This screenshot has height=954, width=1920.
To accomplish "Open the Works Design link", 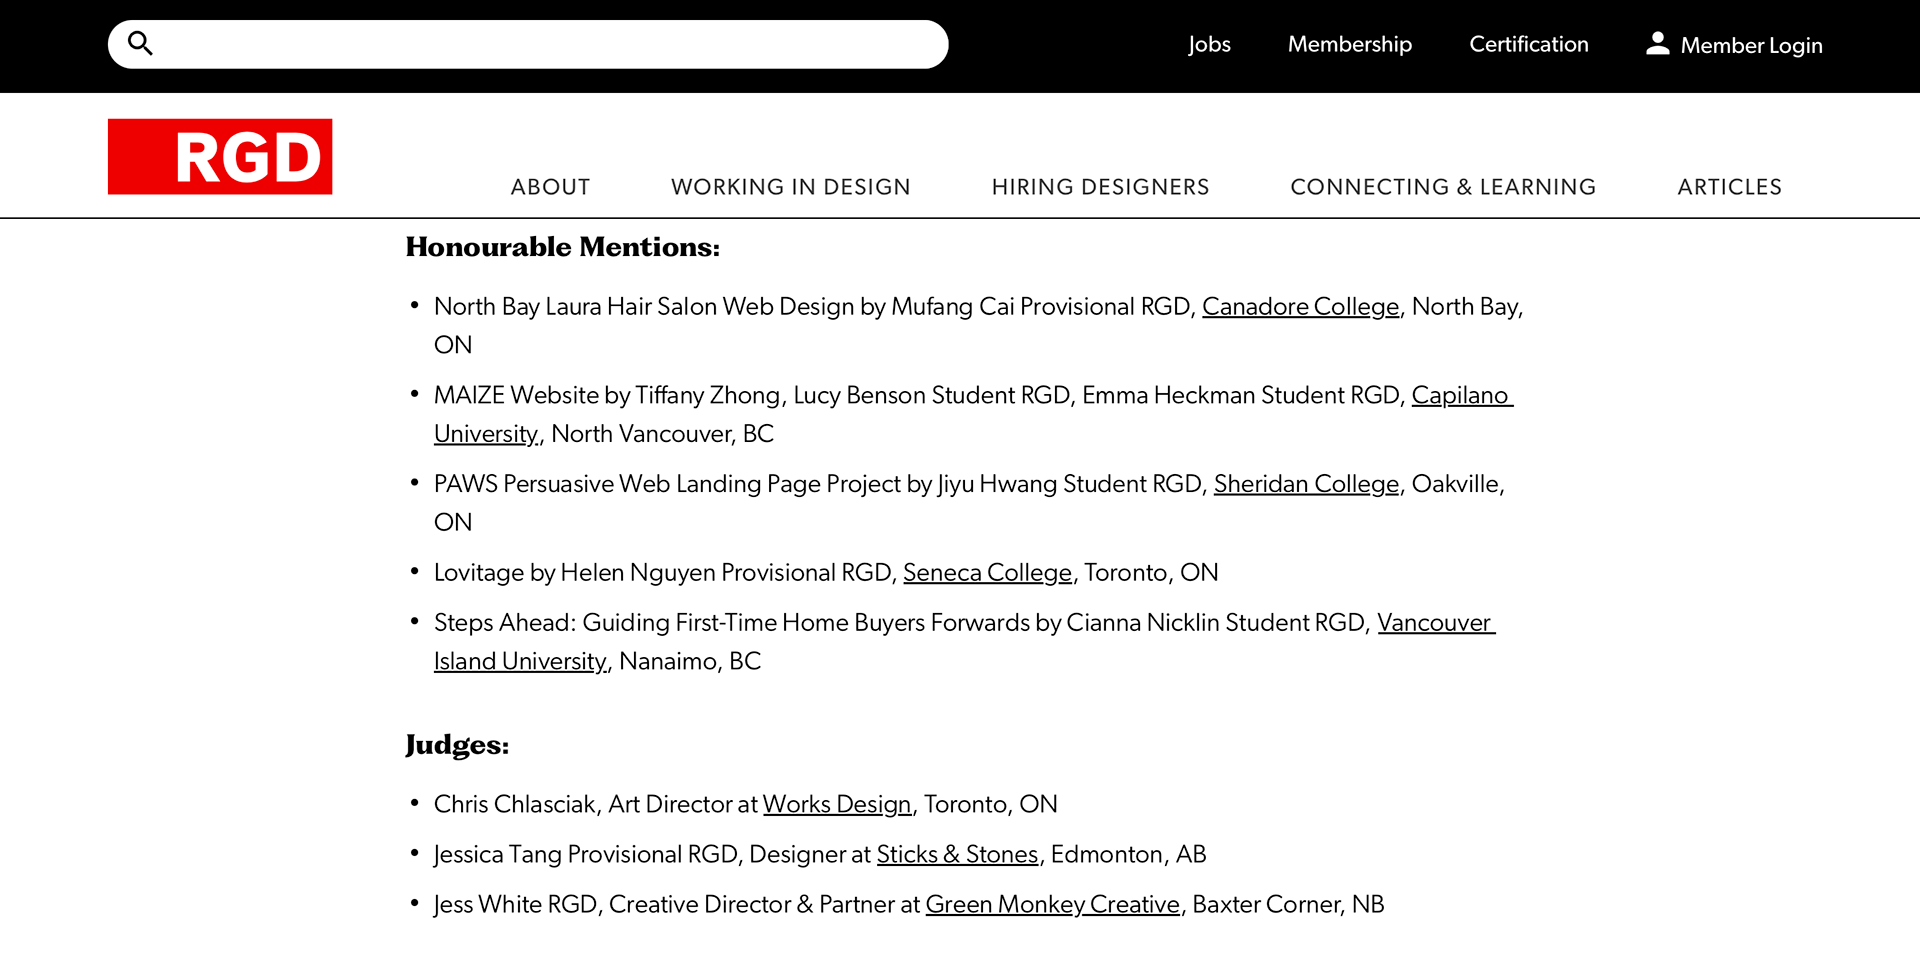I will click(837, 805).
